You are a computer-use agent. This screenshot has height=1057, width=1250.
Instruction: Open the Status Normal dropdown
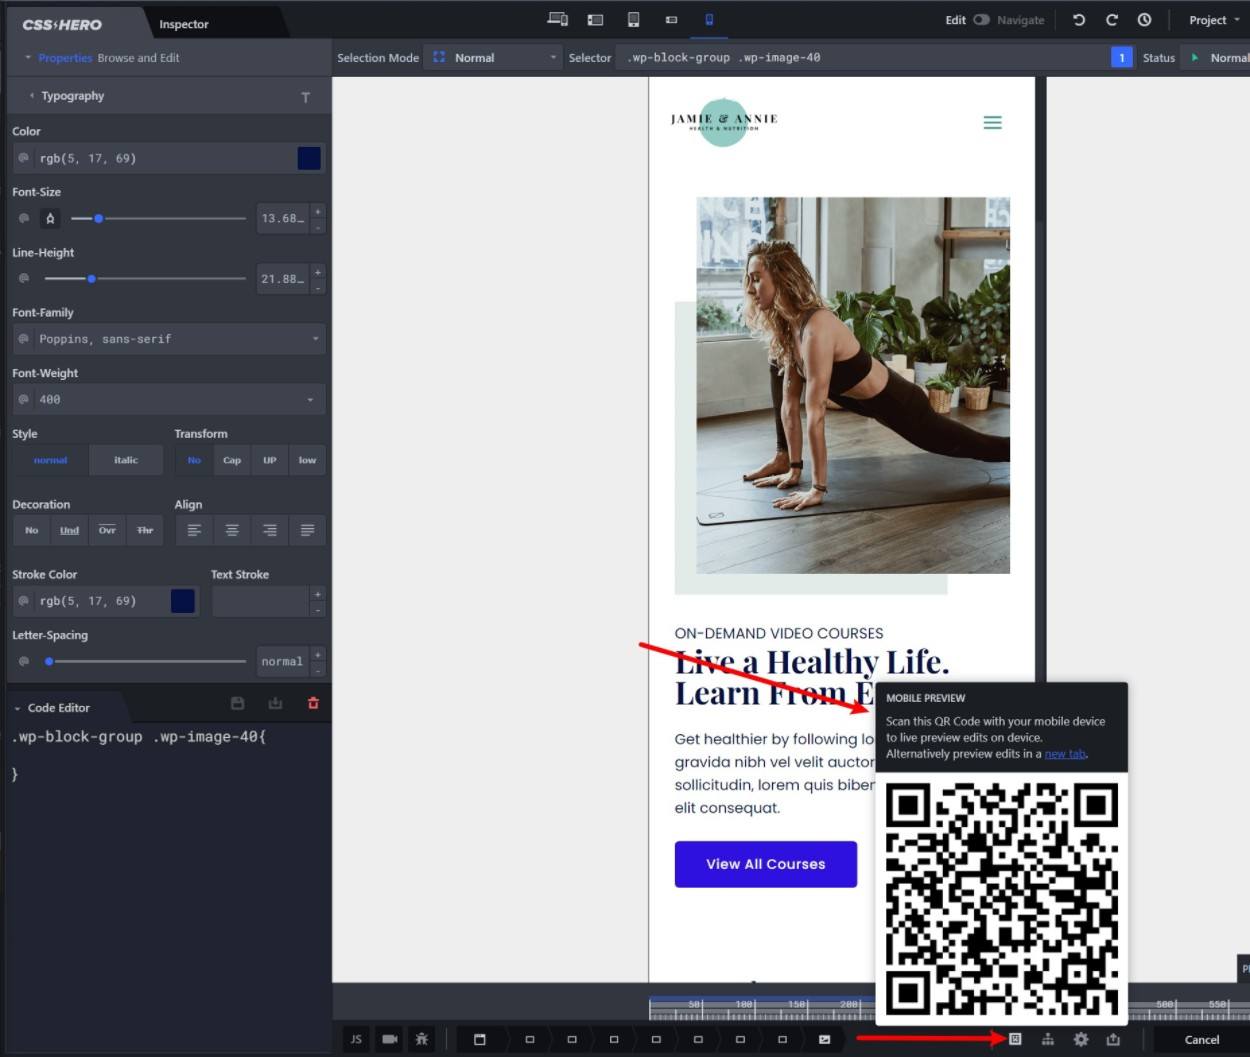1218,58
